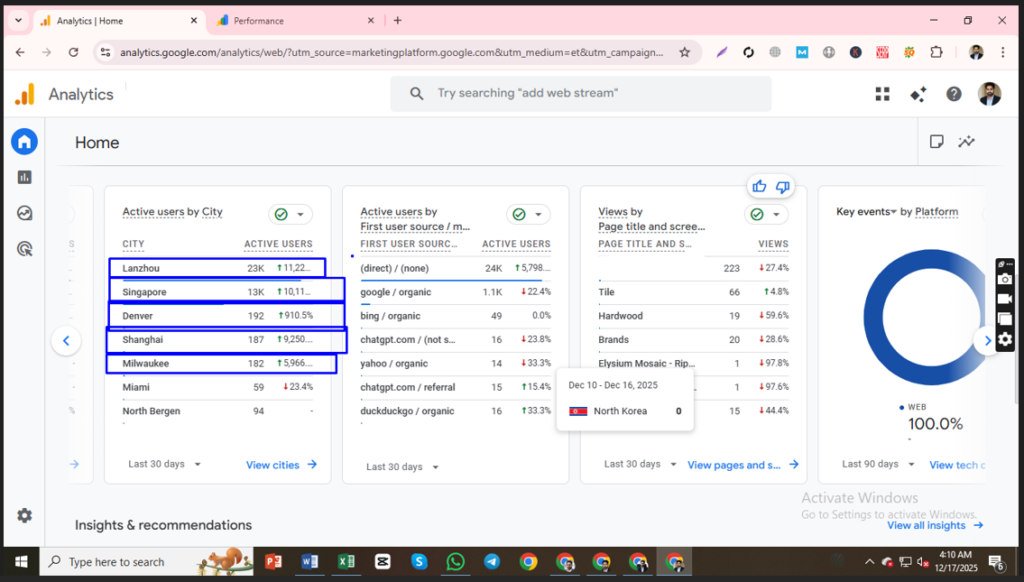1024x582 pixels.
Task: Open the Advertising section in the sidebar
Action: click(x=24, y=248)
